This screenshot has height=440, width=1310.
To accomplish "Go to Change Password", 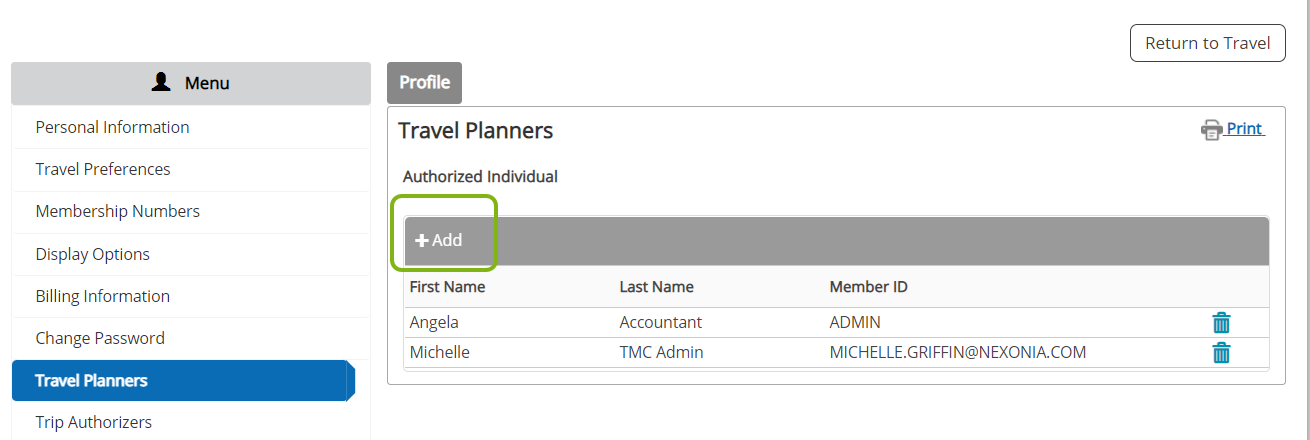I will [100, 338].
